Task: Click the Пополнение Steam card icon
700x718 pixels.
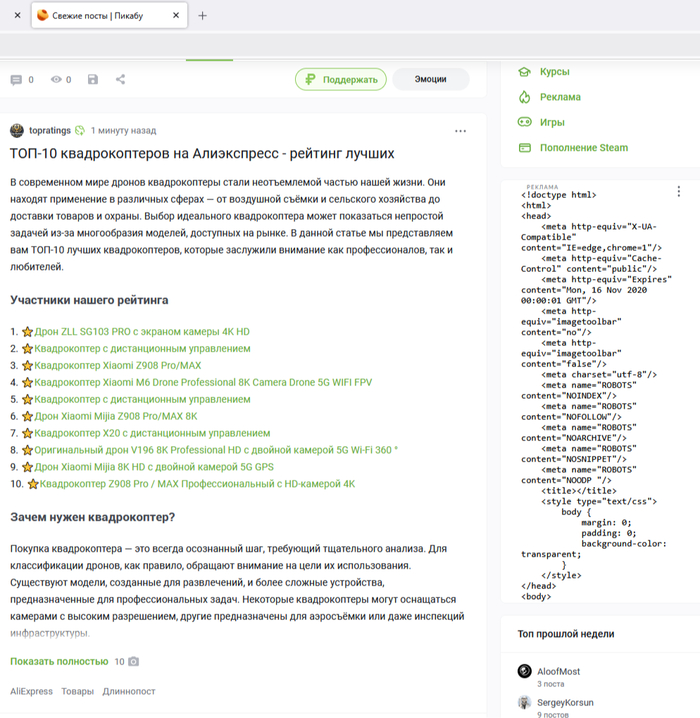Action: [524, 147]
